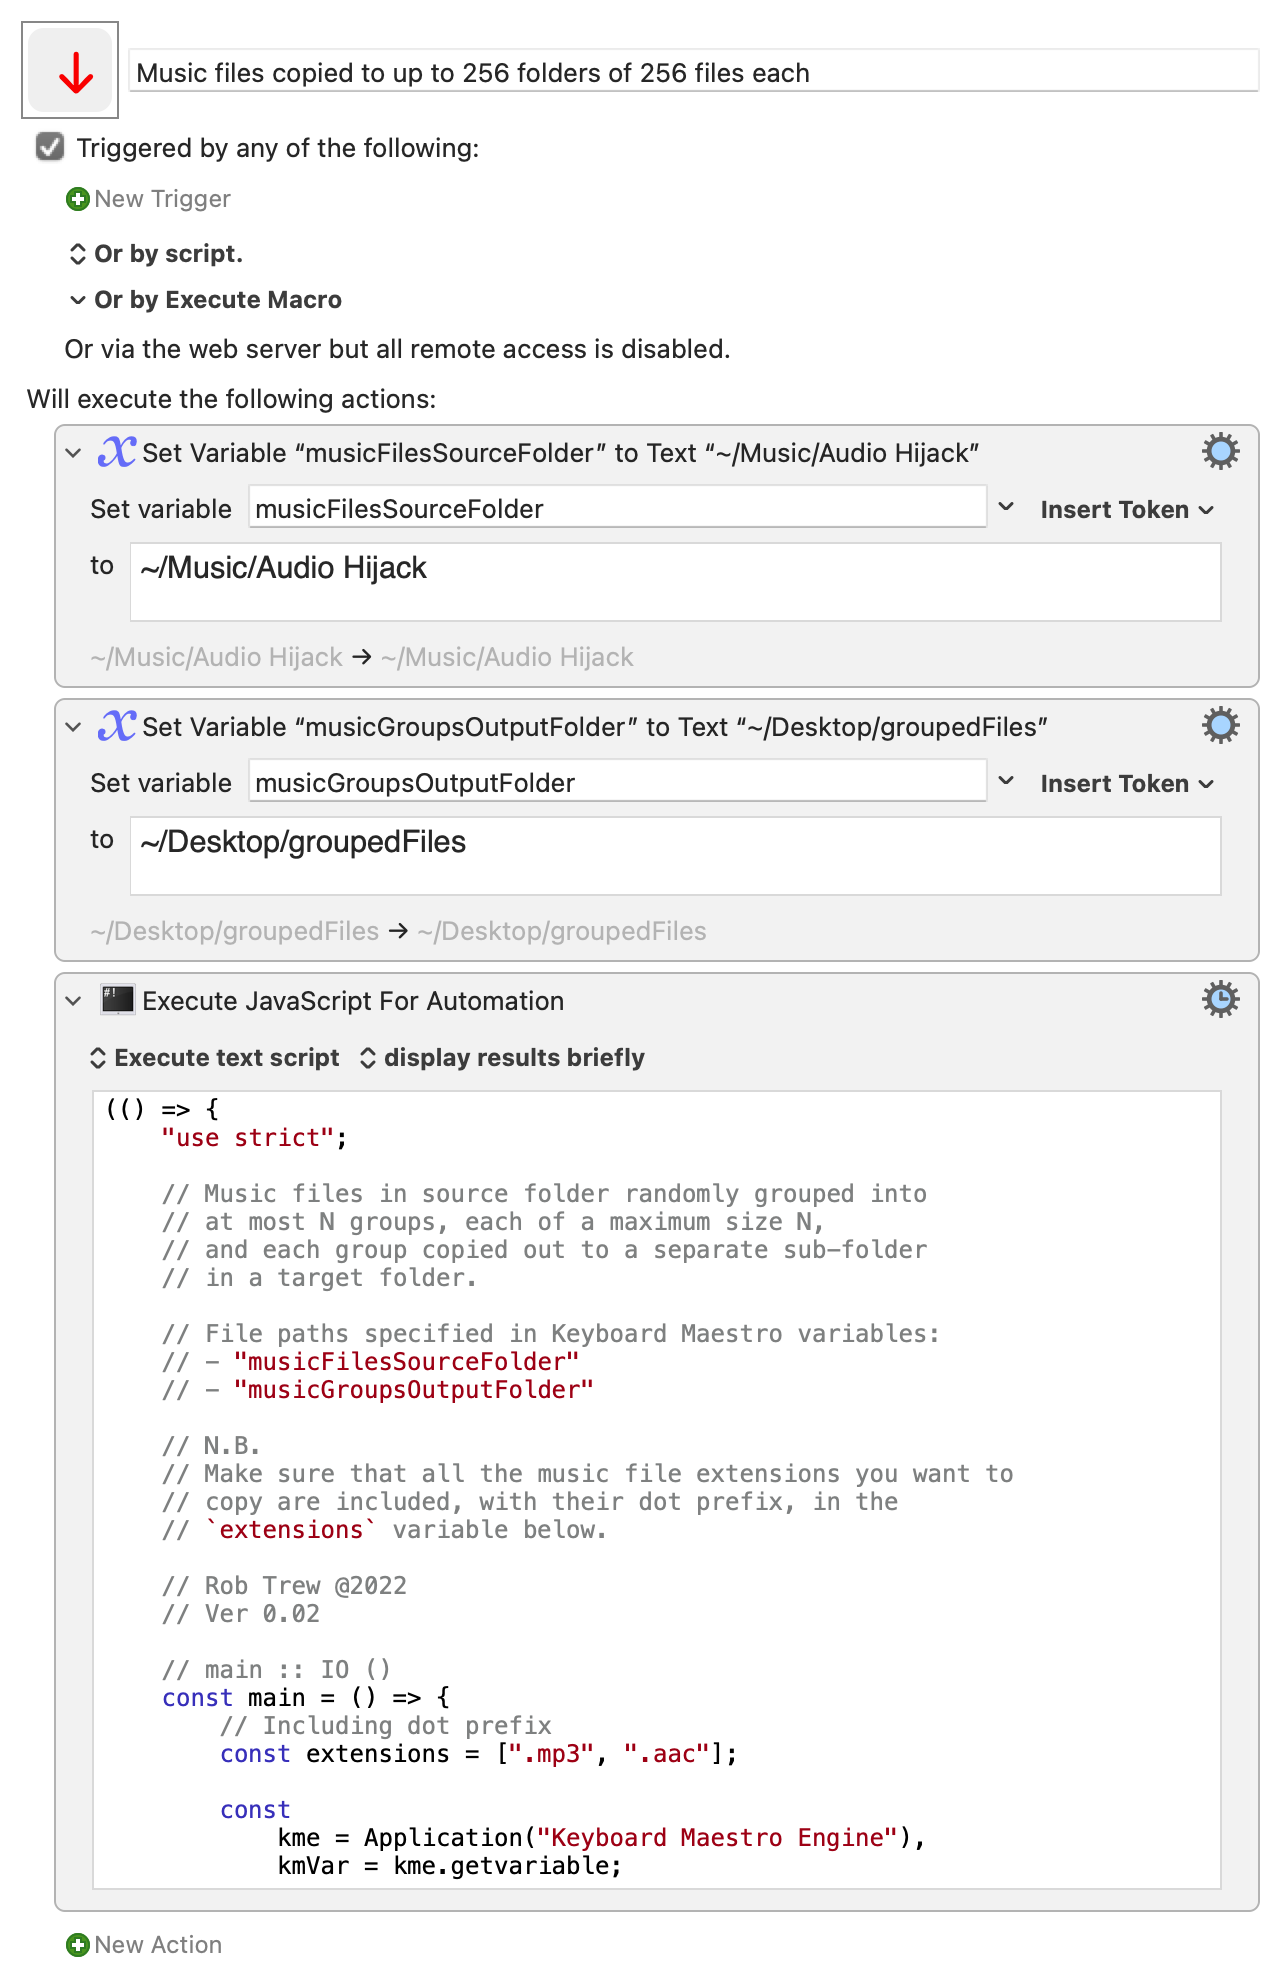Click the terminal icon of the Execute JavaScript action
The width and height of the screenshot is (1280, 1978).
117,1000
